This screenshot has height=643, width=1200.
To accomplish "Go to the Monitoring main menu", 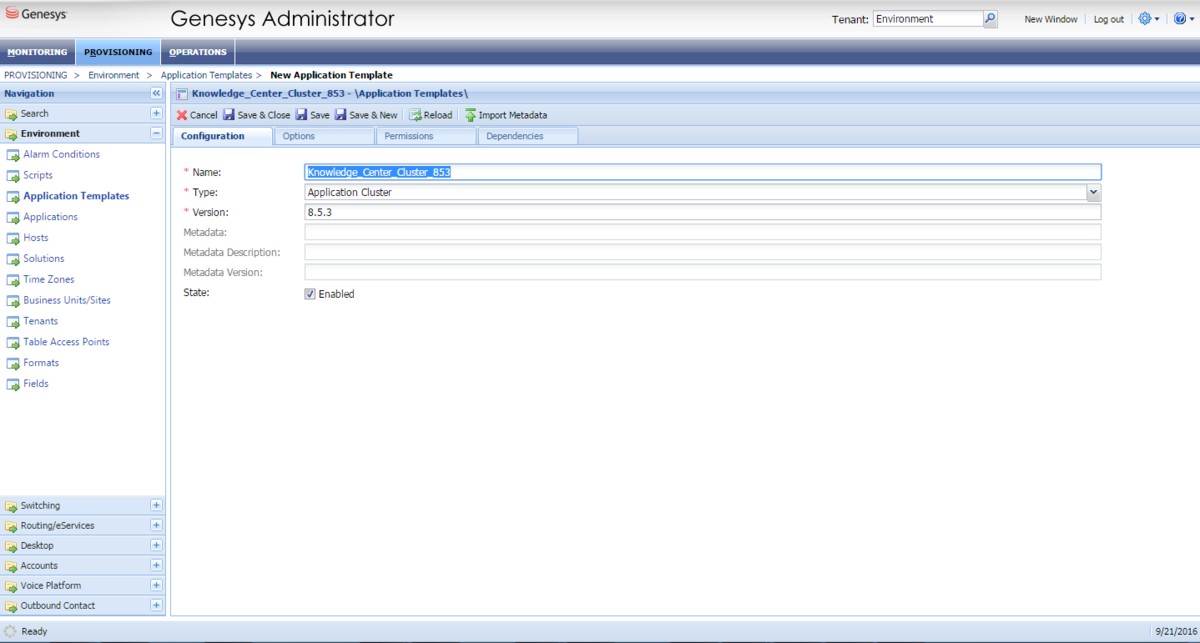I will [x=37, y=52].
